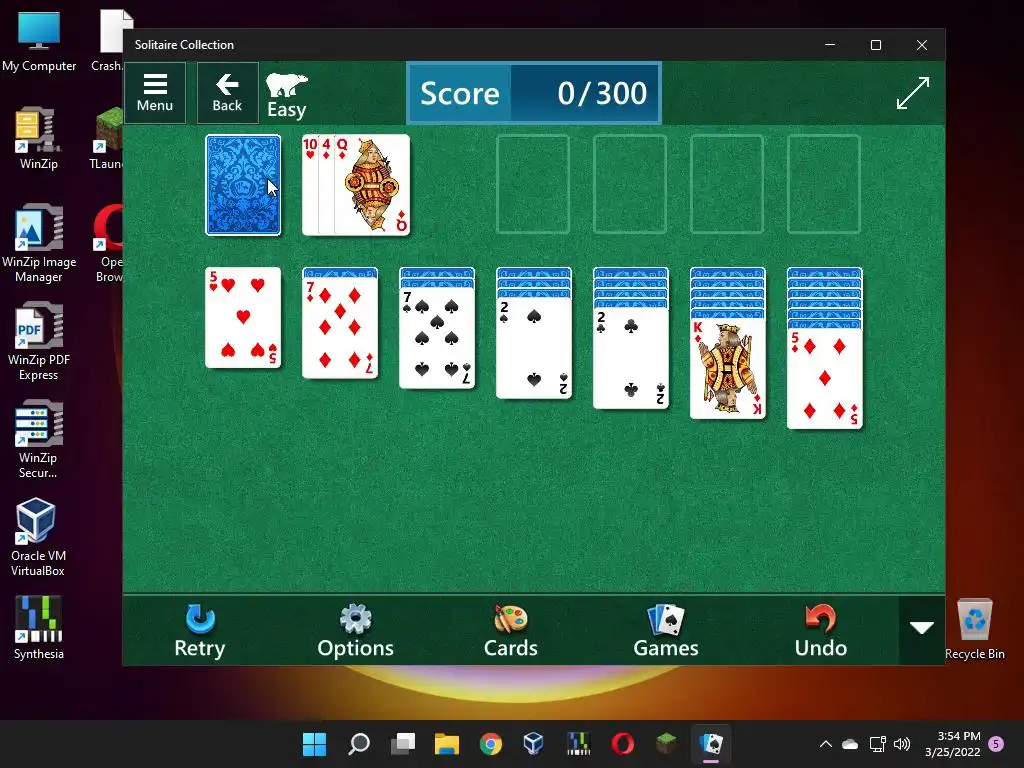Open the Windows Start menu
The height and width of the screenshot is (768, 1024).
coord(314,744)
